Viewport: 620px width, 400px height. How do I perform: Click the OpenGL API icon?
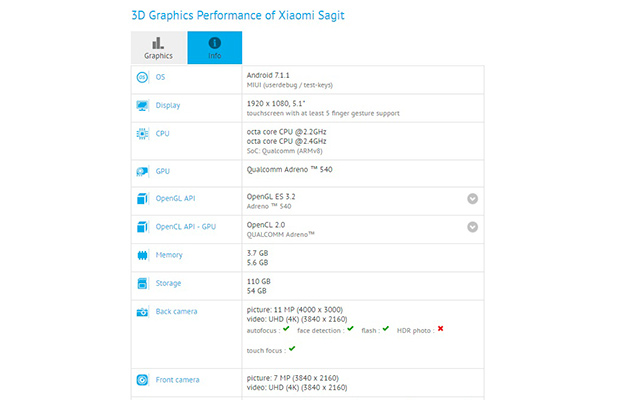pos(141,199)
